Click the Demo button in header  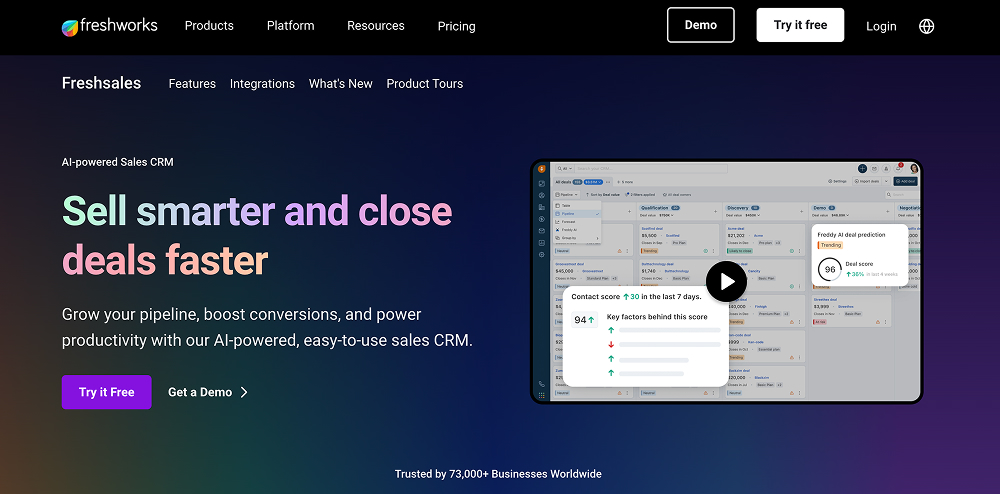pos(701,25)
